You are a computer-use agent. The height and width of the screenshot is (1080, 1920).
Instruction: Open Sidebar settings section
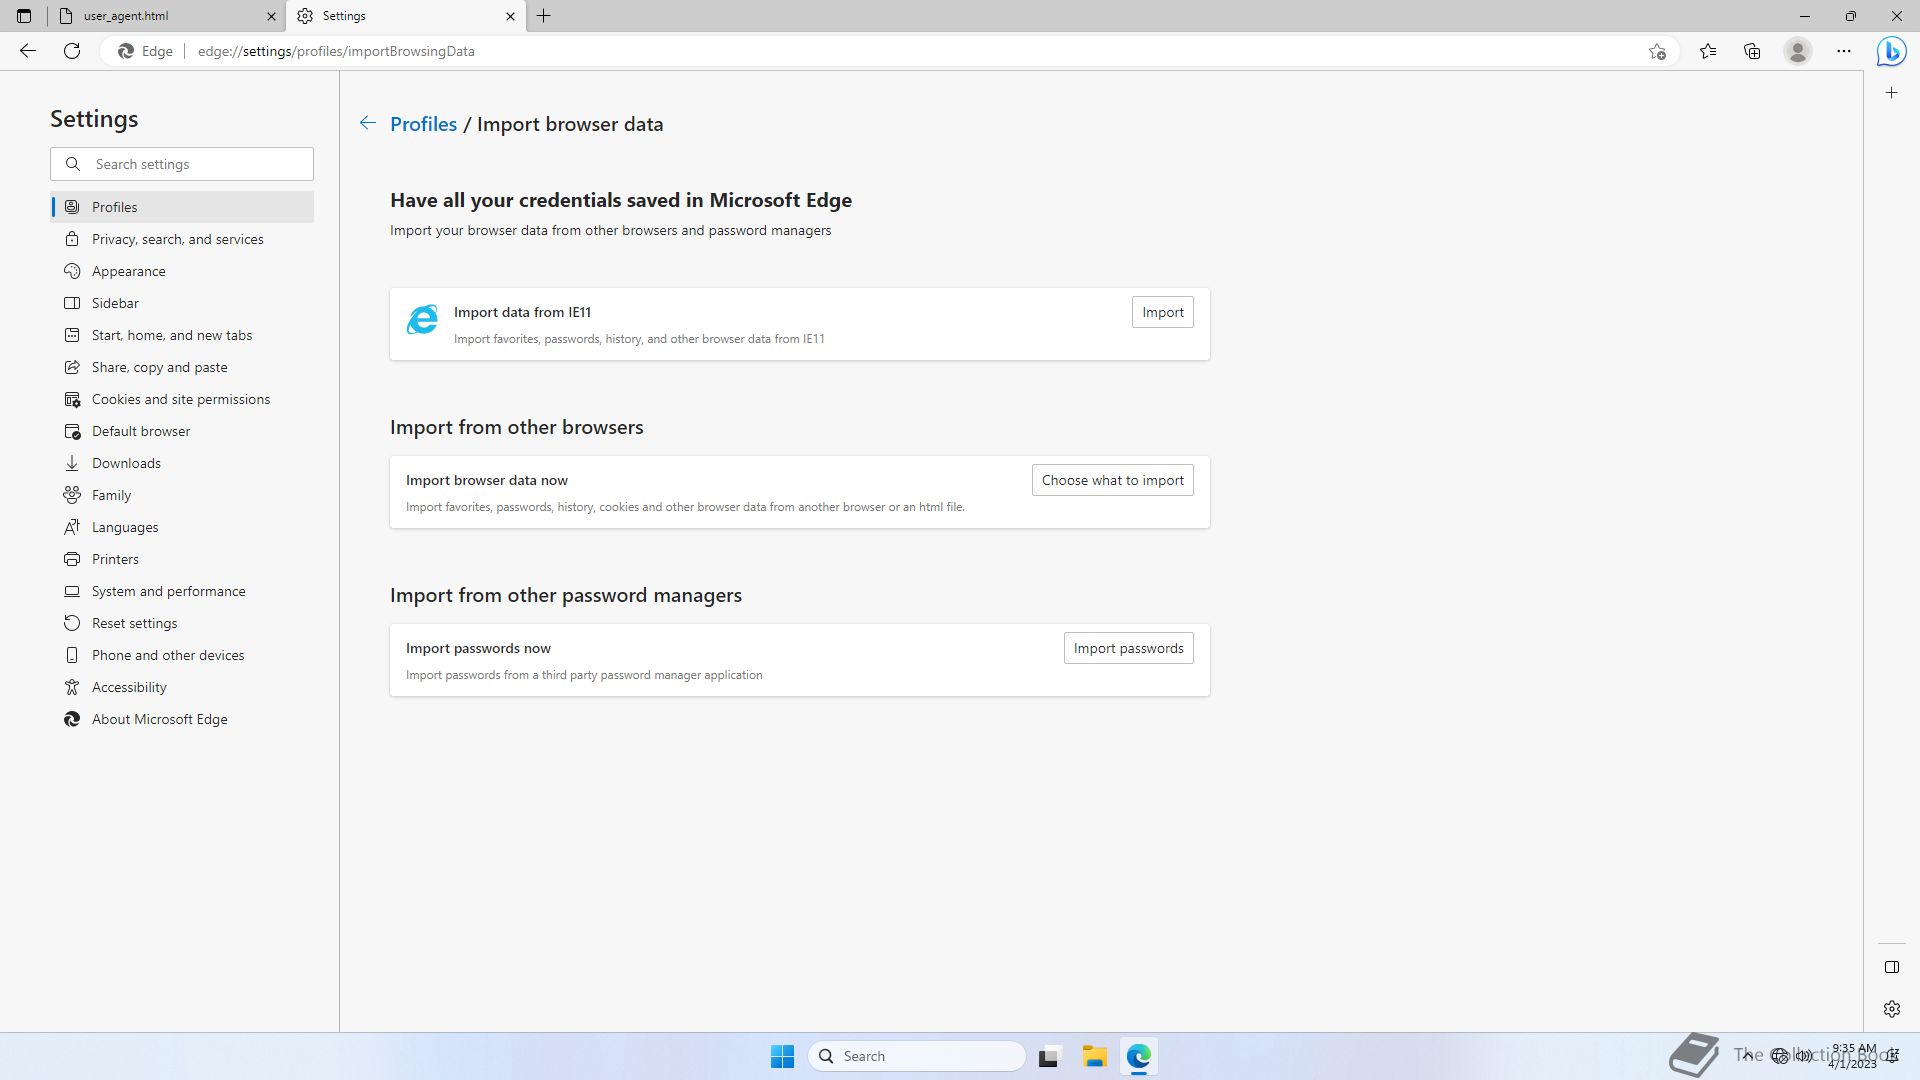click(x=182, y=303)
